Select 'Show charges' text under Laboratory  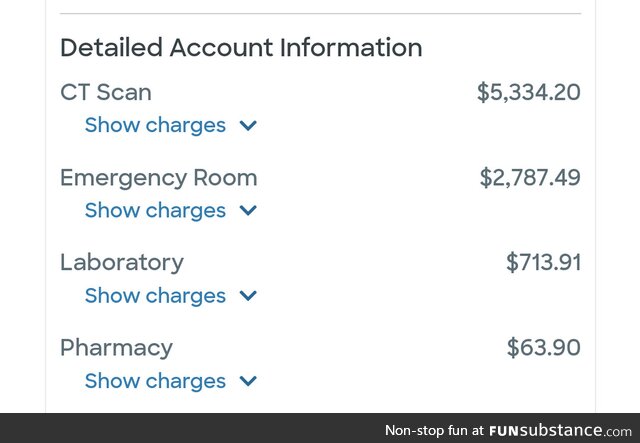155,295
